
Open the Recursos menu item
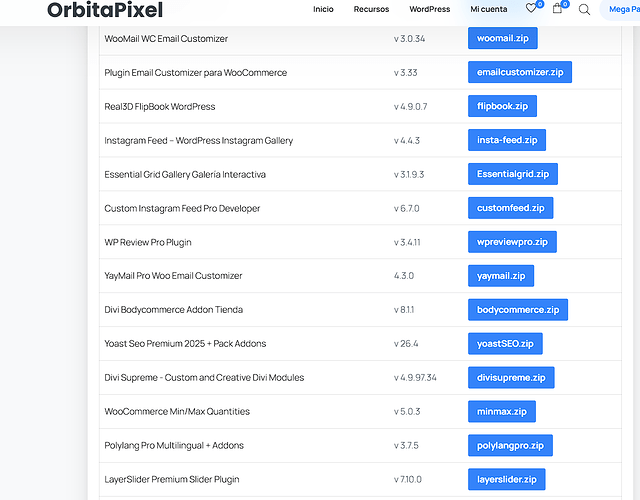tap(371, 9)
